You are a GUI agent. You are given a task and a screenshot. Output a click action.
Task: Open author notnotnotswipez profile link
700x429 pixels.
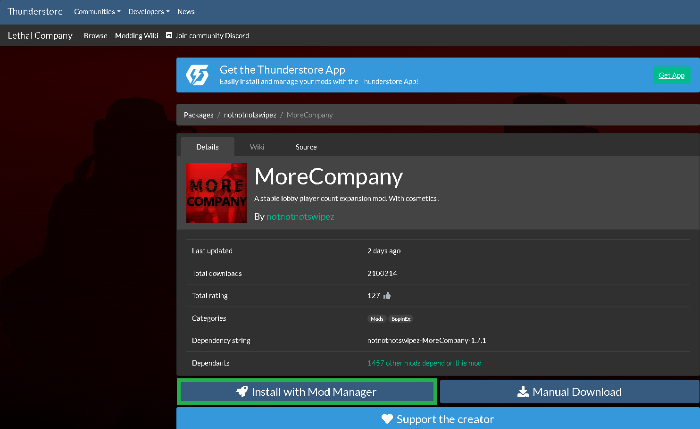(x=300, y=217)
